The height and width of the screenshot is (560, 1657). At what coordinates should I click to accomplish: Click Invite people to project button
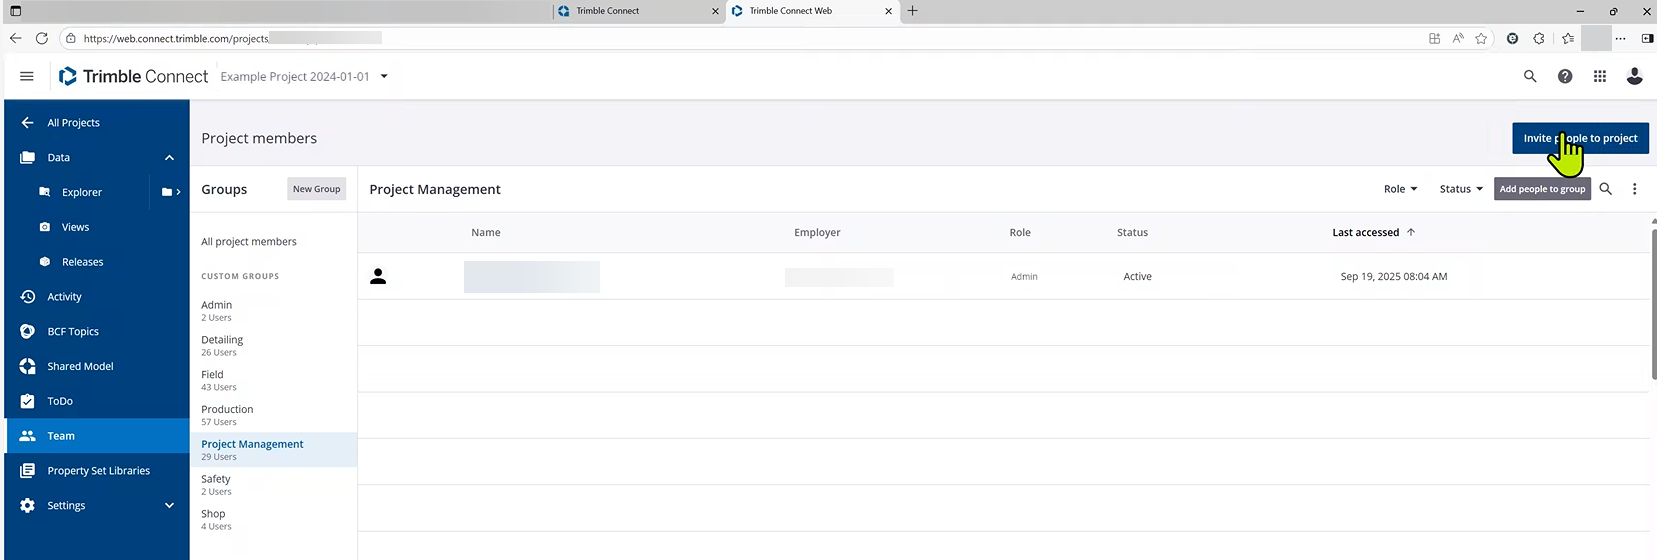point(1580,138)
